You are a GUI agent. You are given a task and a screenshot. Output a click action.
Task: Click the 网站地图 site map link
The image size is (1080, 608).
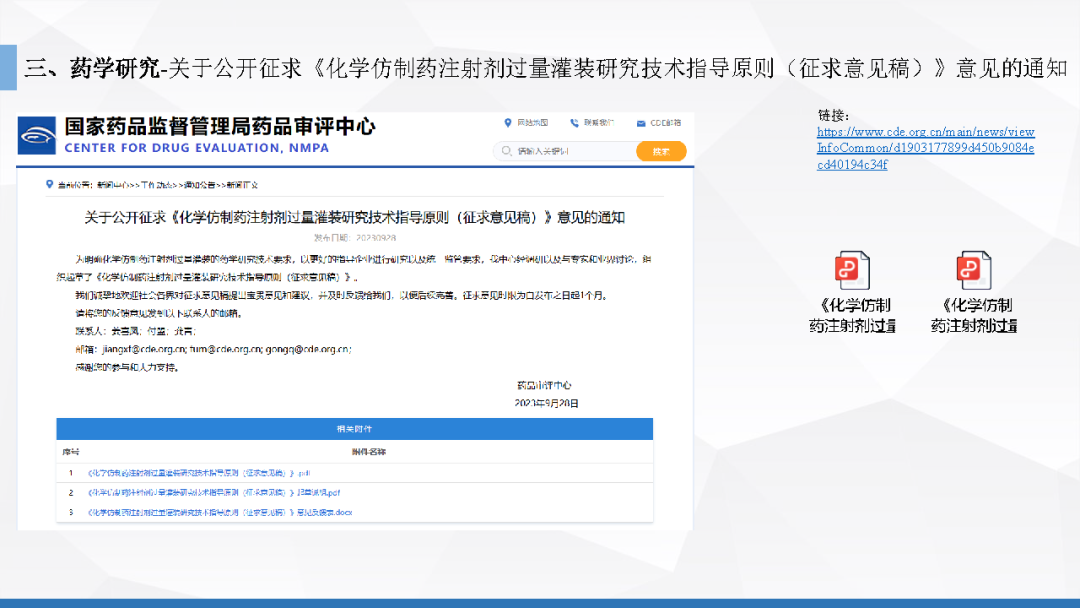[x=533, y=123]
